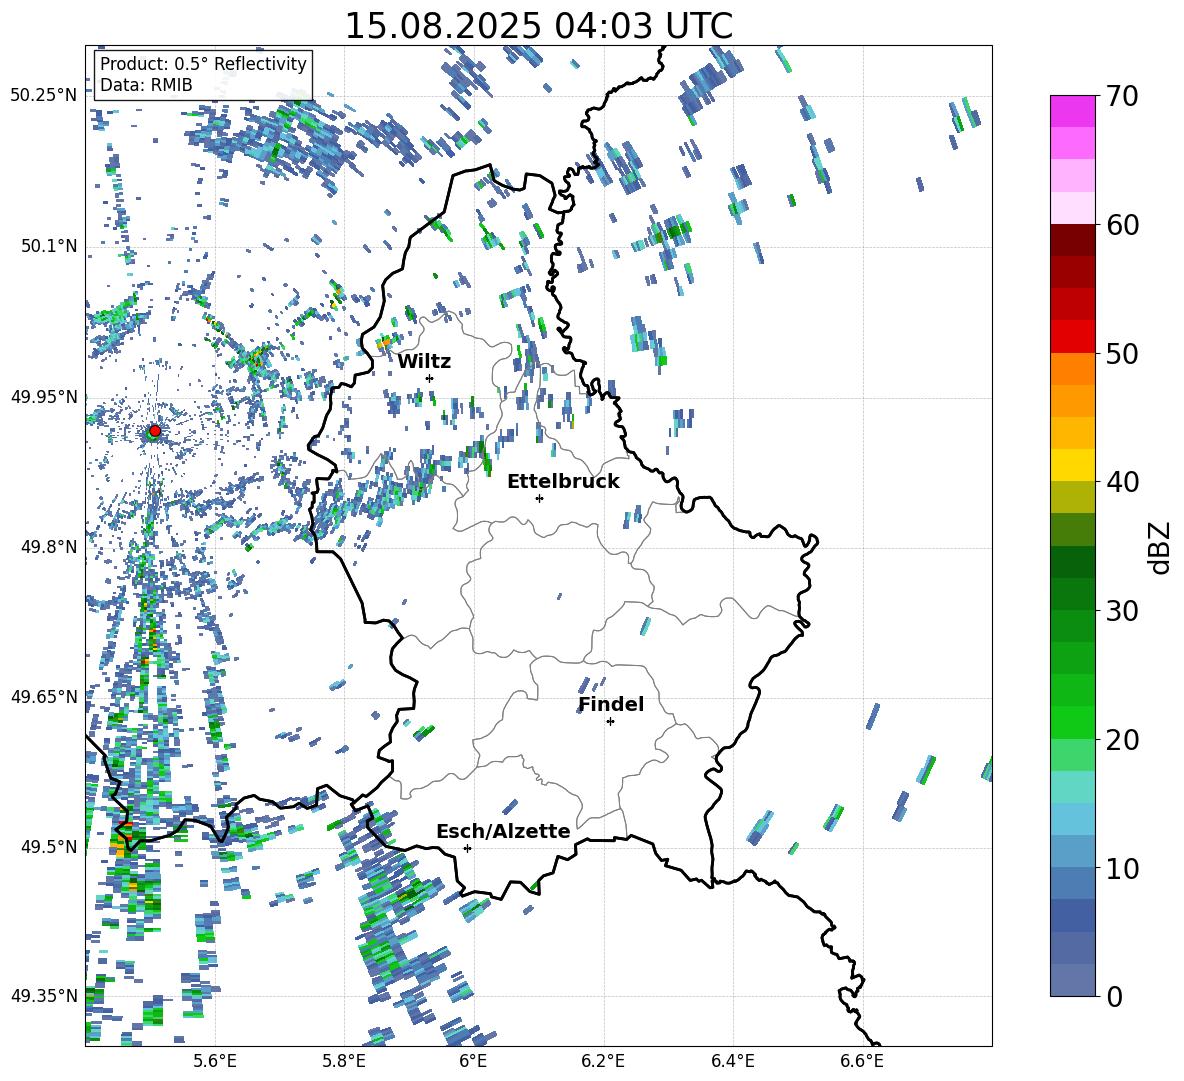This screenshot has width=1184, height=1081.
Task: Click the 50.25°N latitude label
Action: click(44, 96)
